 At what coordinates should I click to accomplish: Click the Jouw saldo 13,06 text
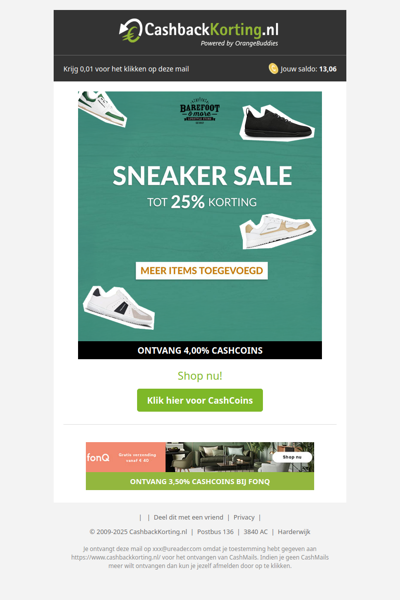point(309,69)
